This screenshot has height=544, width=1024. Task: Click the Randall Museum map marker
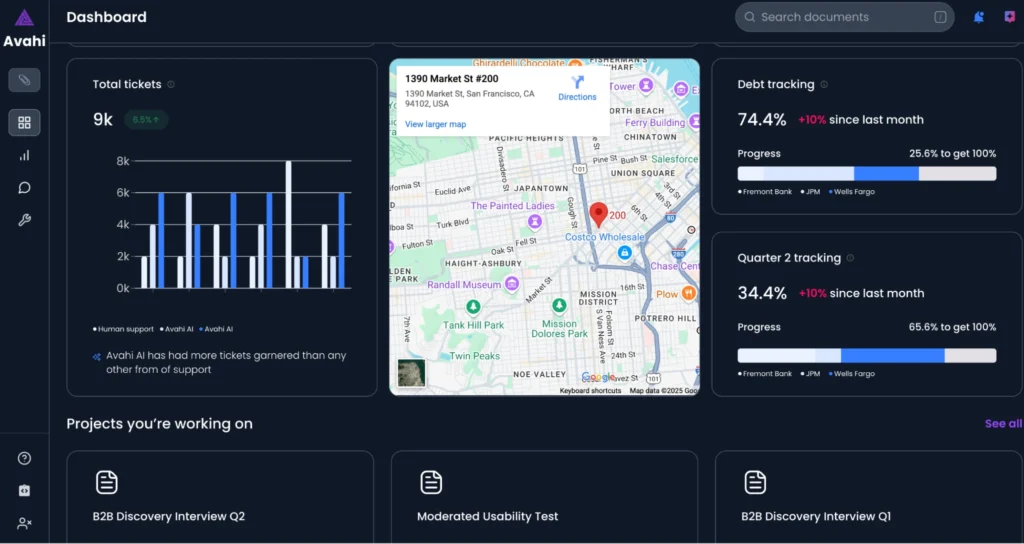512,284
